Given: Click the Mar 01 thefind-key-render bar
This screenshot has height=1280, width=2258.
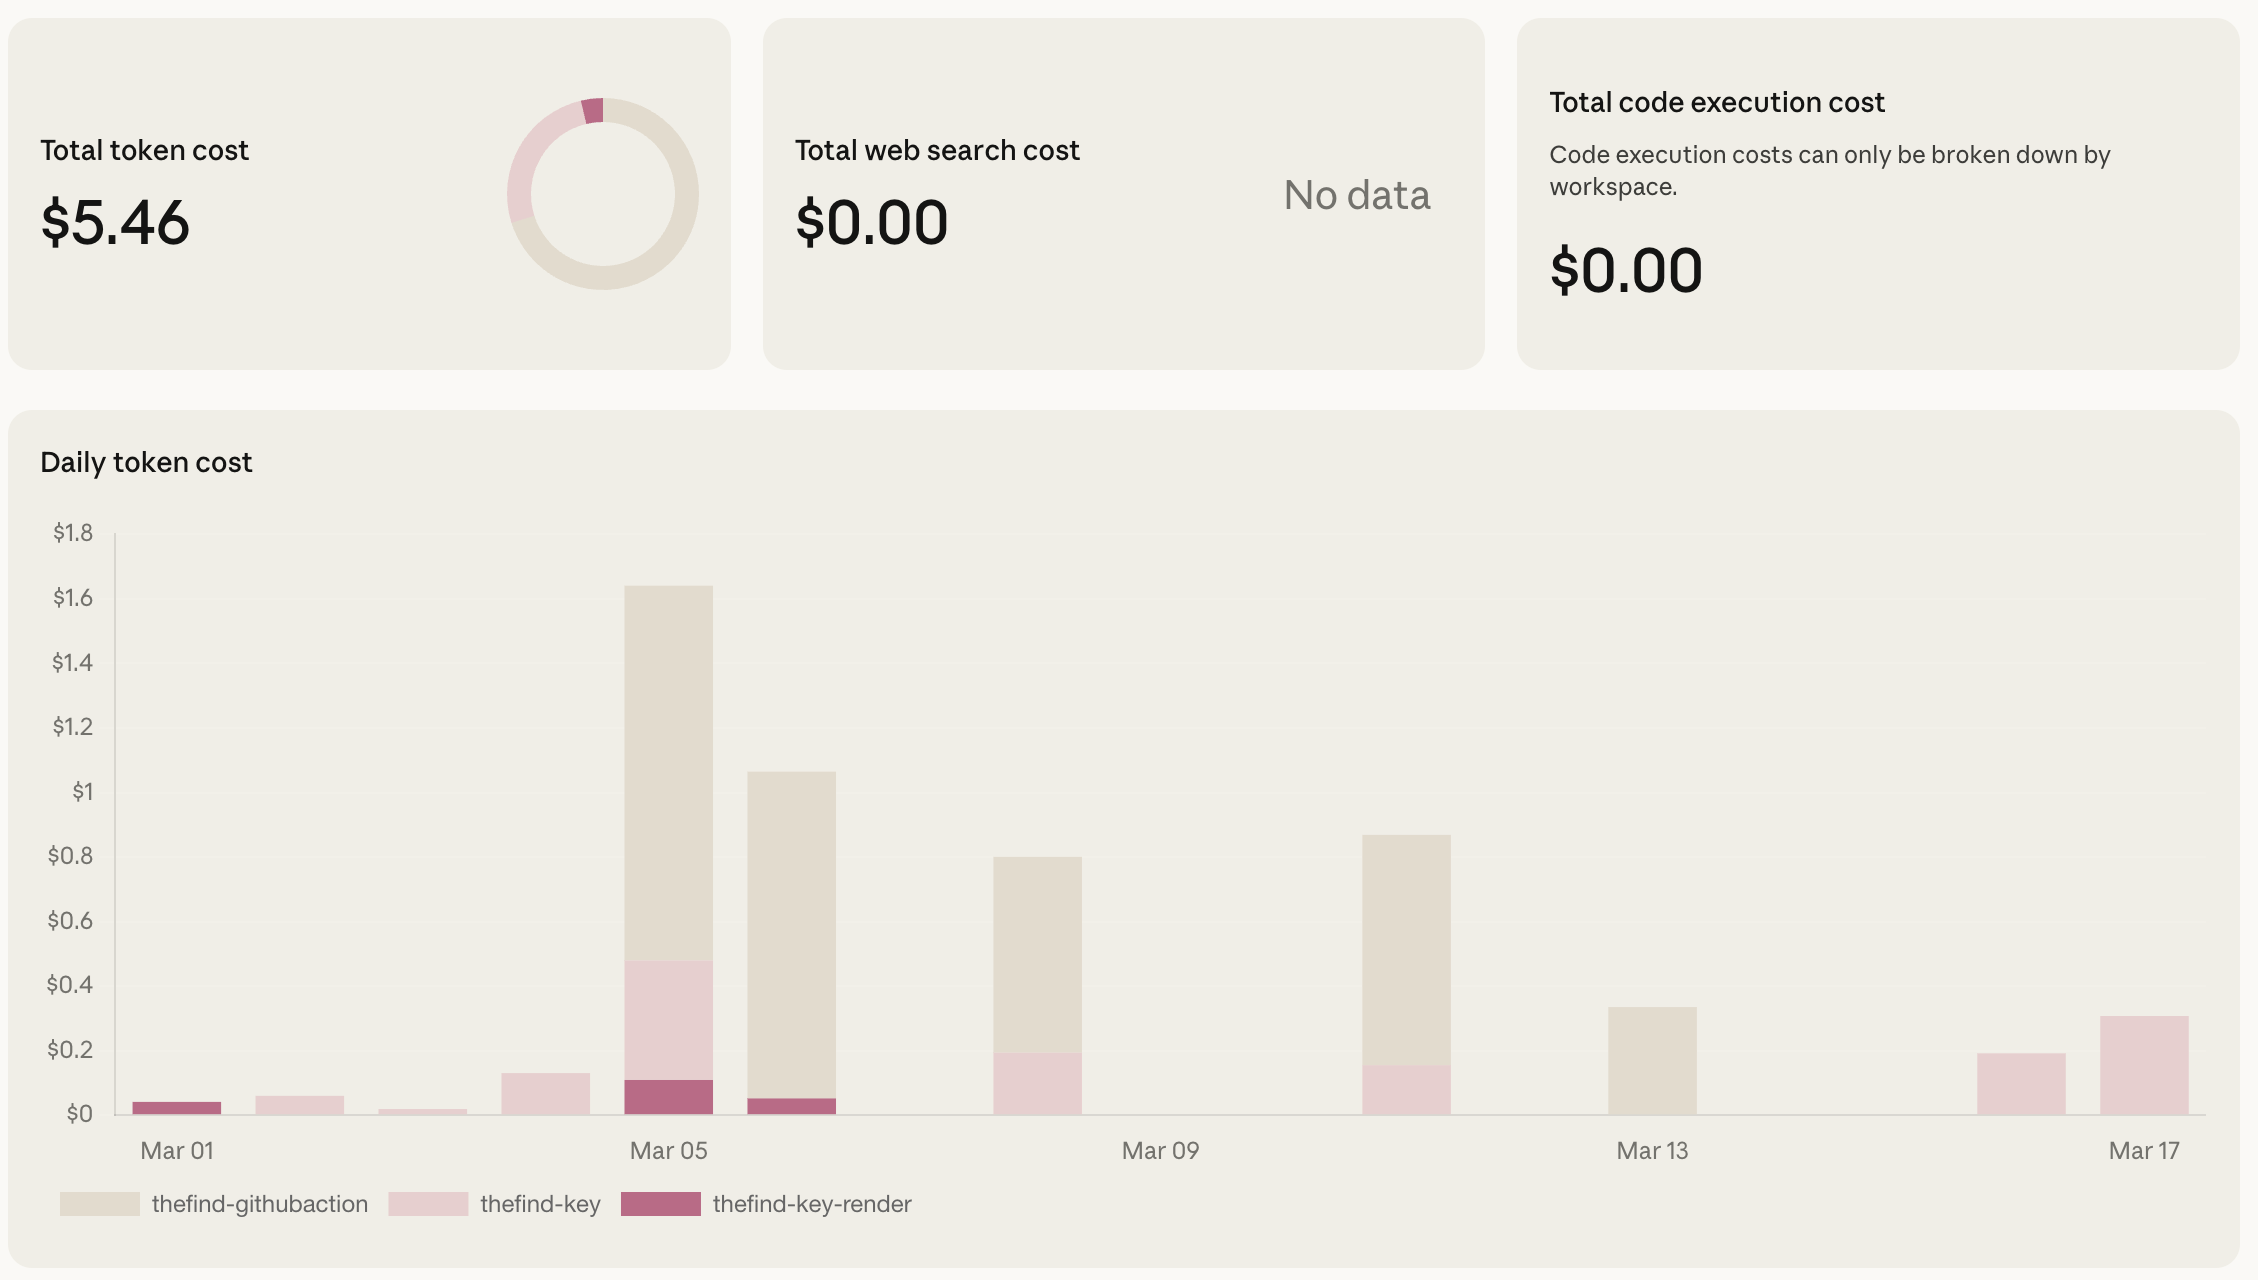Looking at the screenshot, I should [x=177, y=1107].
